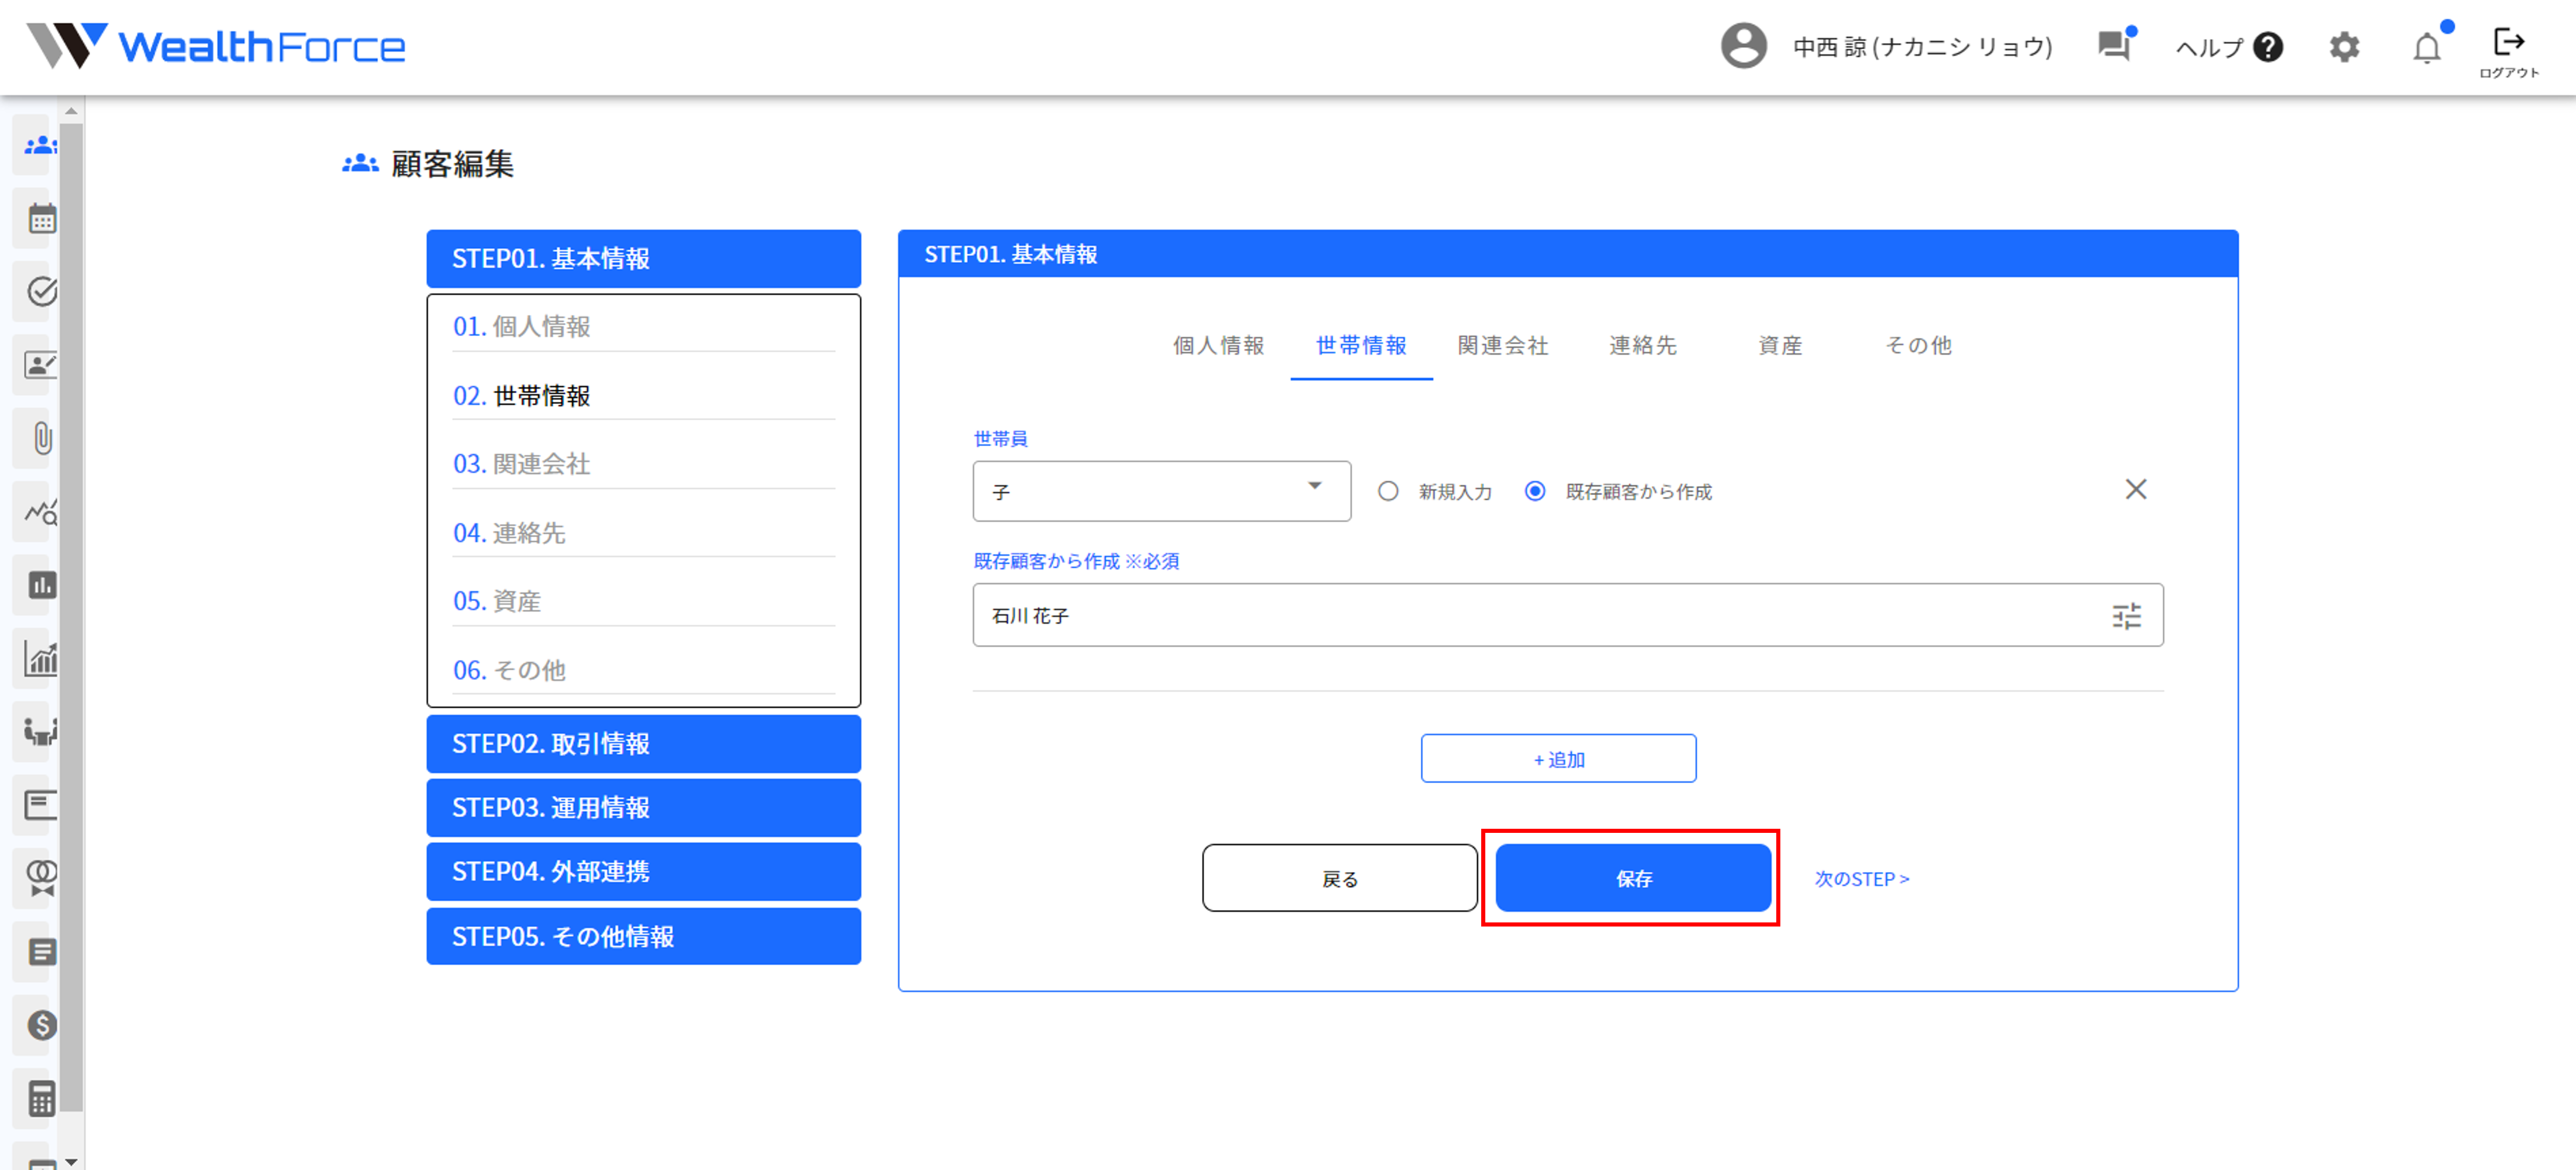Expand the STEP01. 基本情報 sidebar section

click(x=643, y=259)
